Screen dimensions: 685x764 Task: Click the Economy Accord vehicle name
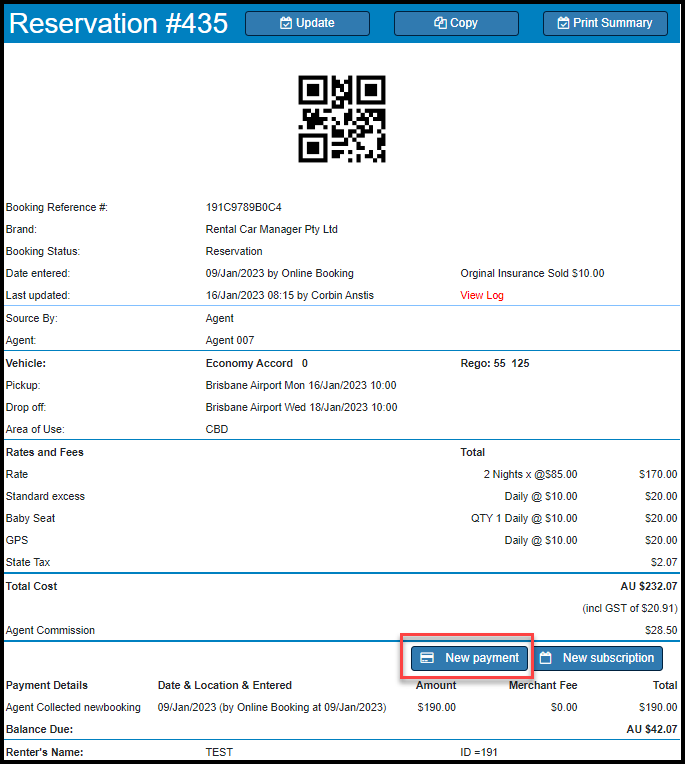click(249, 363)
